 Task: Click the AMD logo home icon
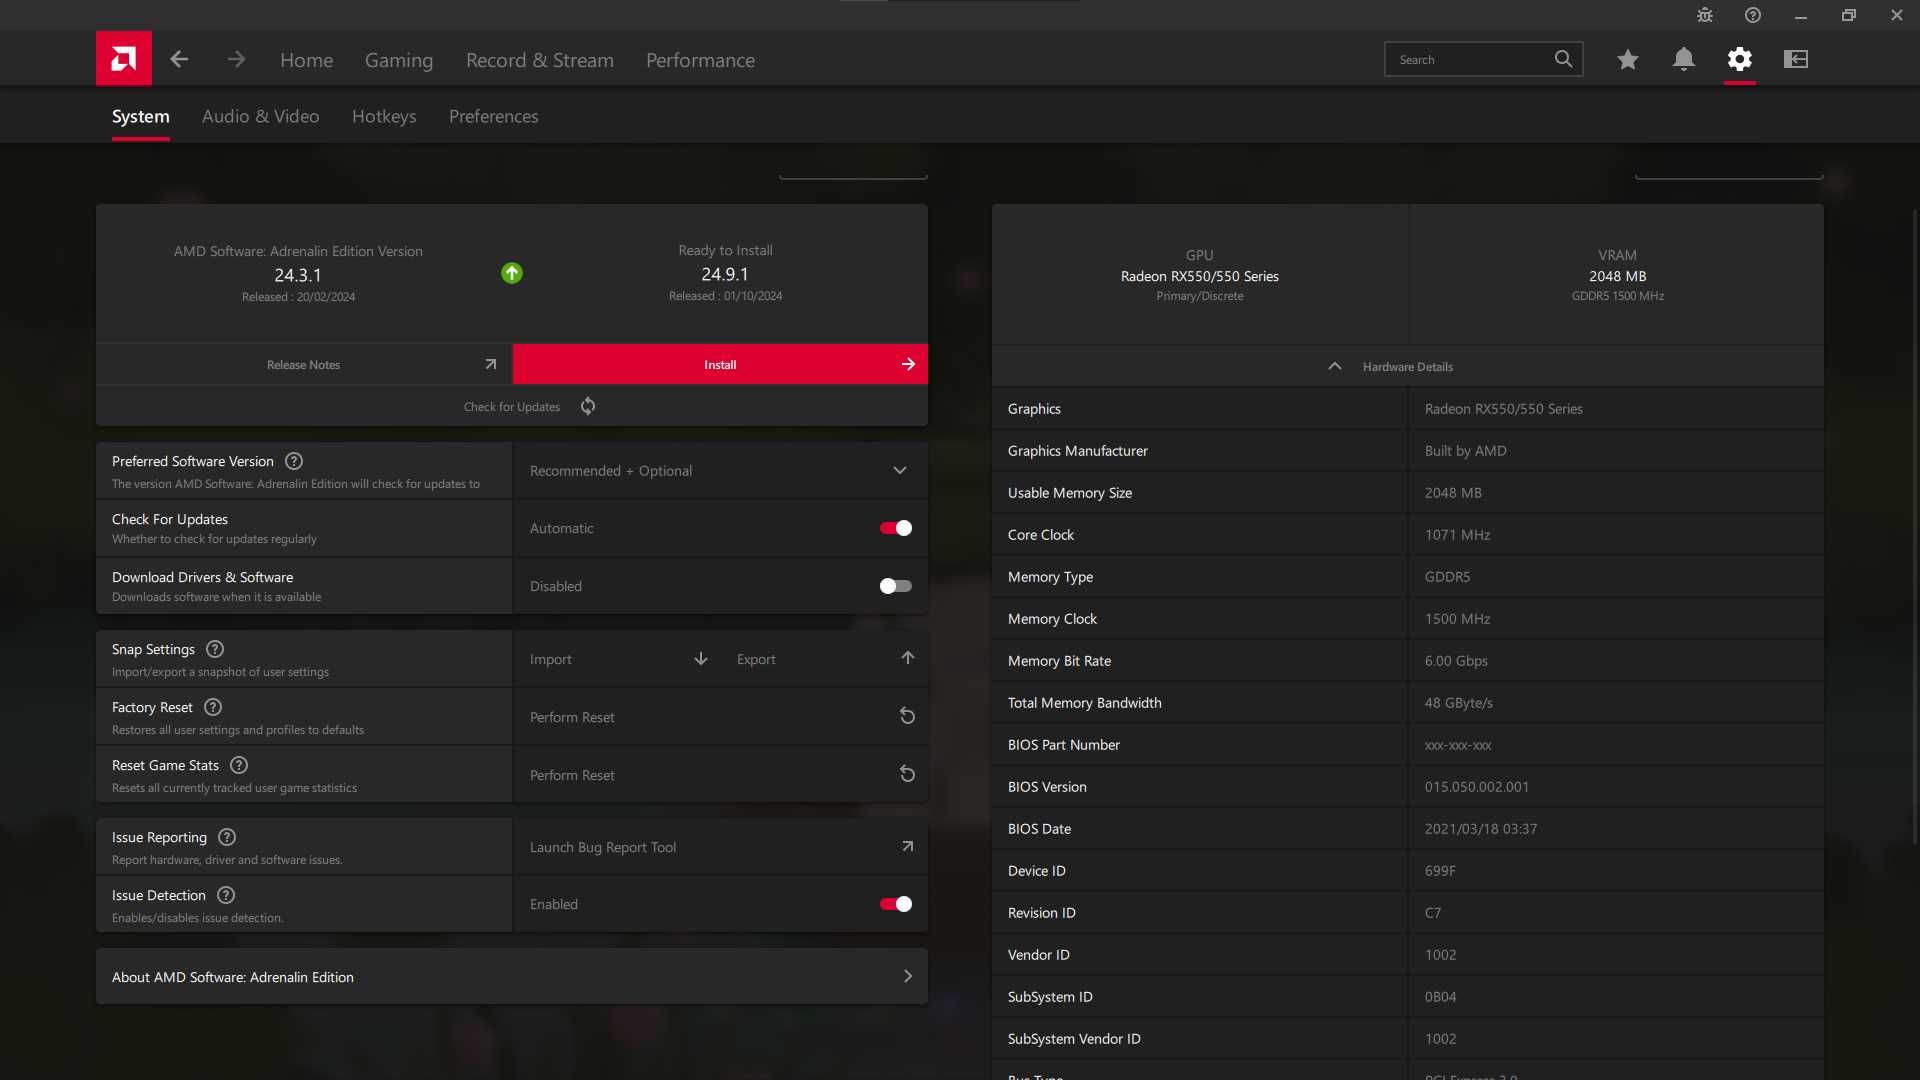click(124, 59)
